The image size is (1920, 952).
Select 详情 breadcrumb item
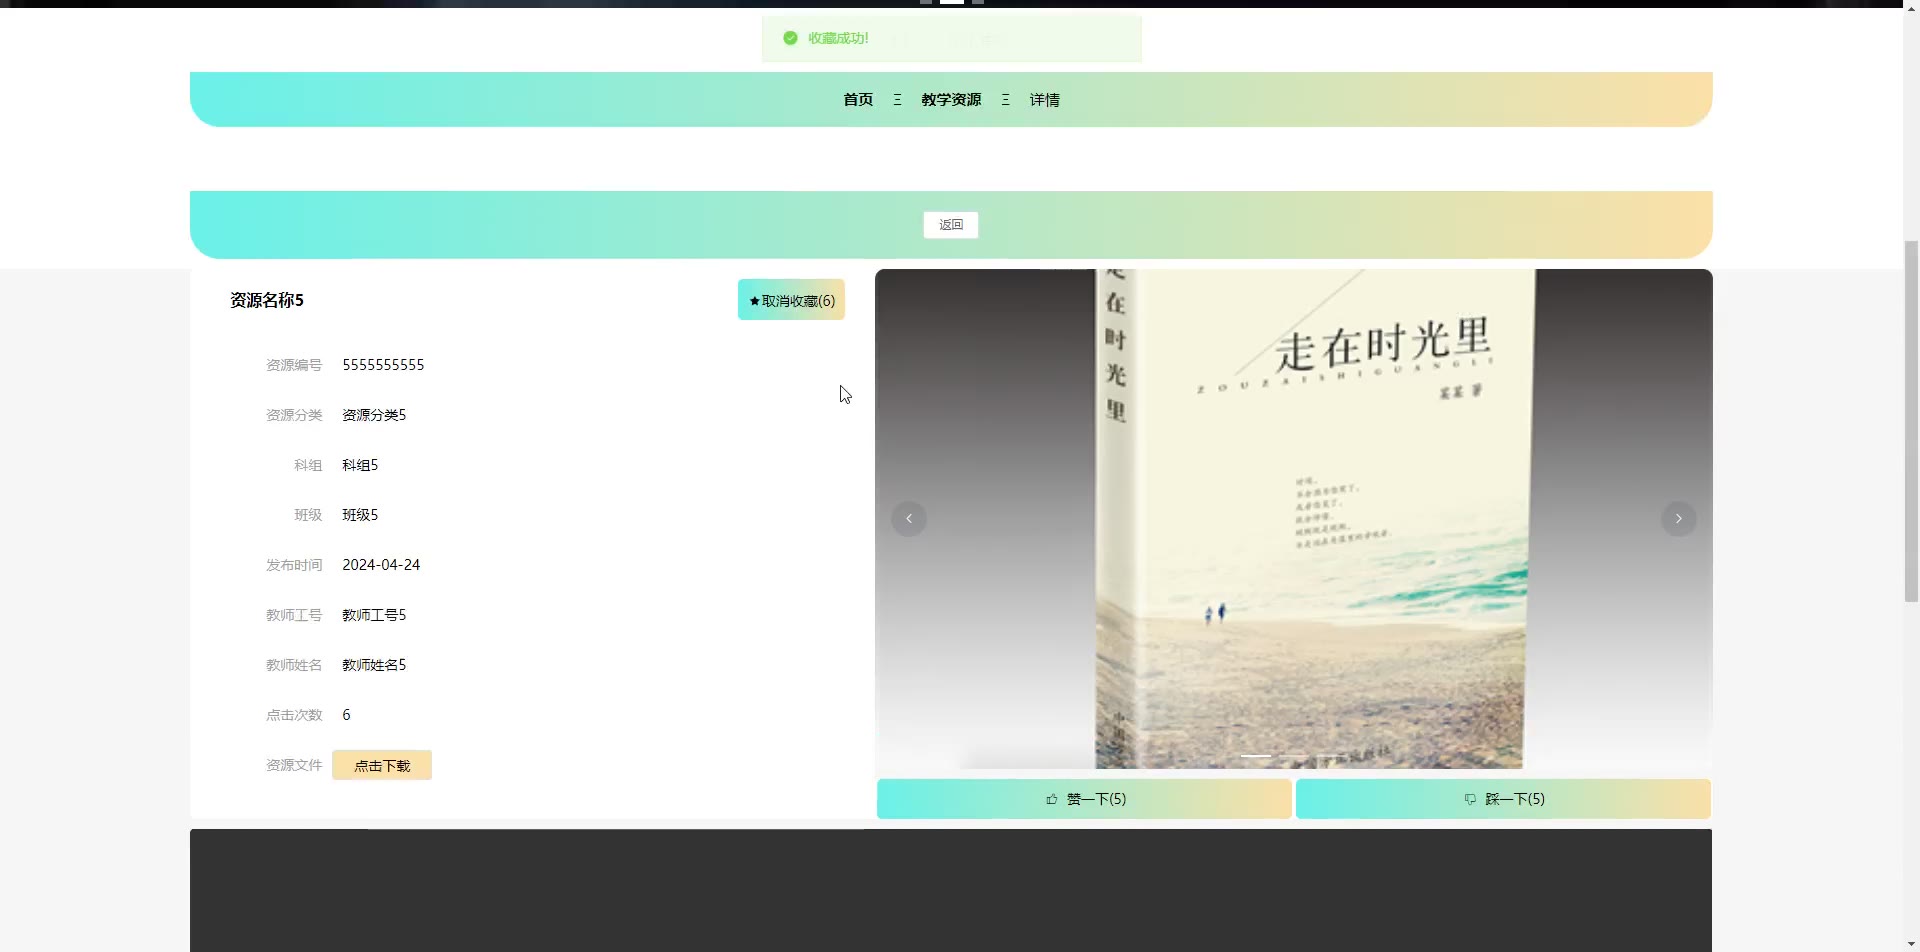point(1045,99)
